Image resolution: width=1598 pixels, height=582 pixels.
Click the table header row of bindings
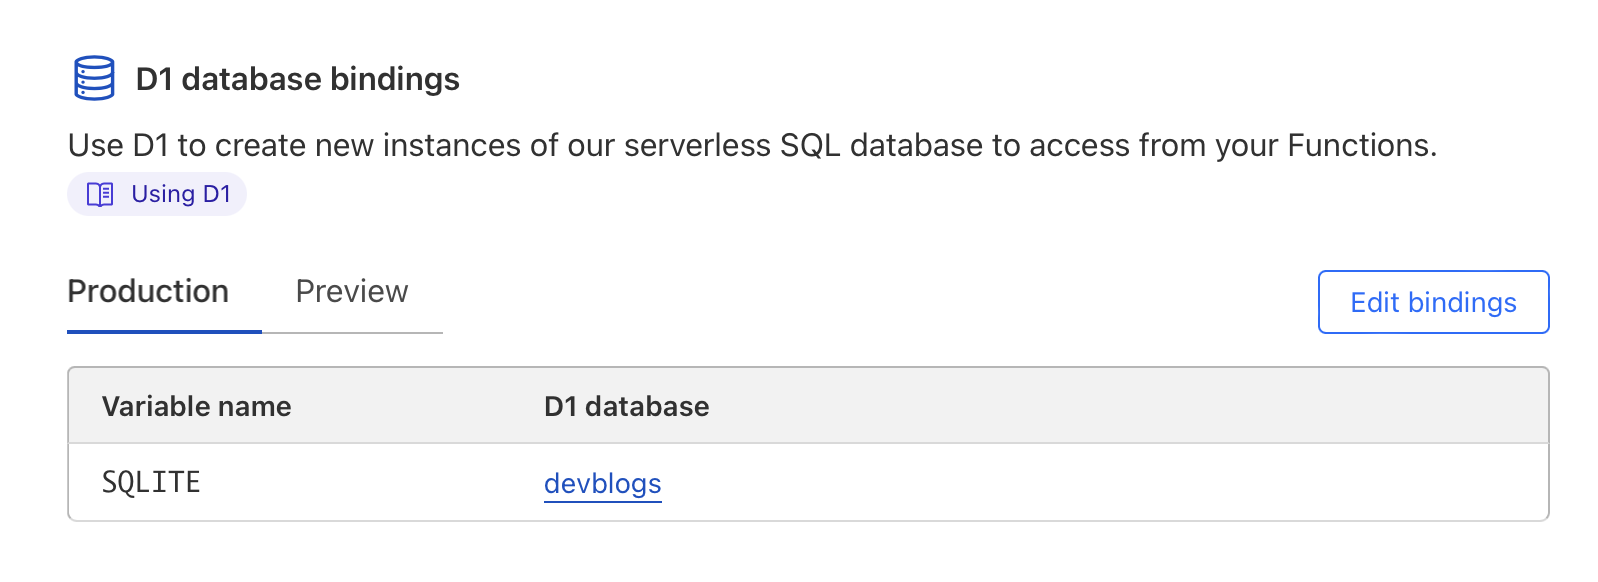(x=808, y=406)
